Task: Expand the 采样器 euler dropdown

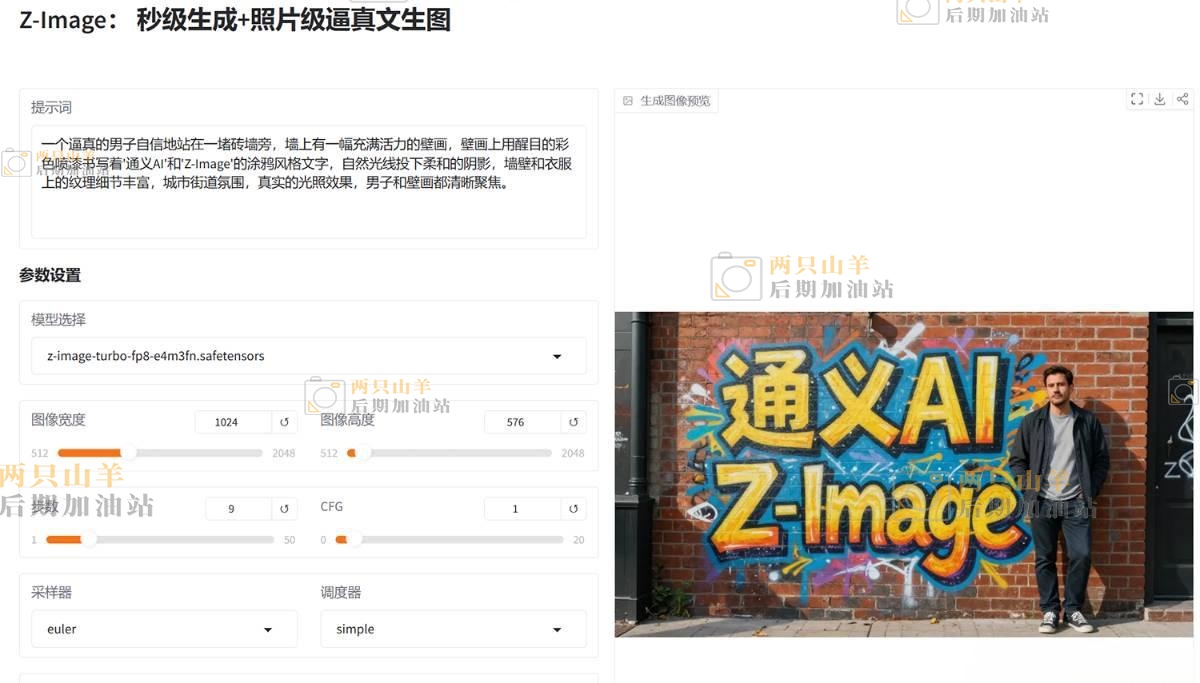Action: [x=268, y=630]
